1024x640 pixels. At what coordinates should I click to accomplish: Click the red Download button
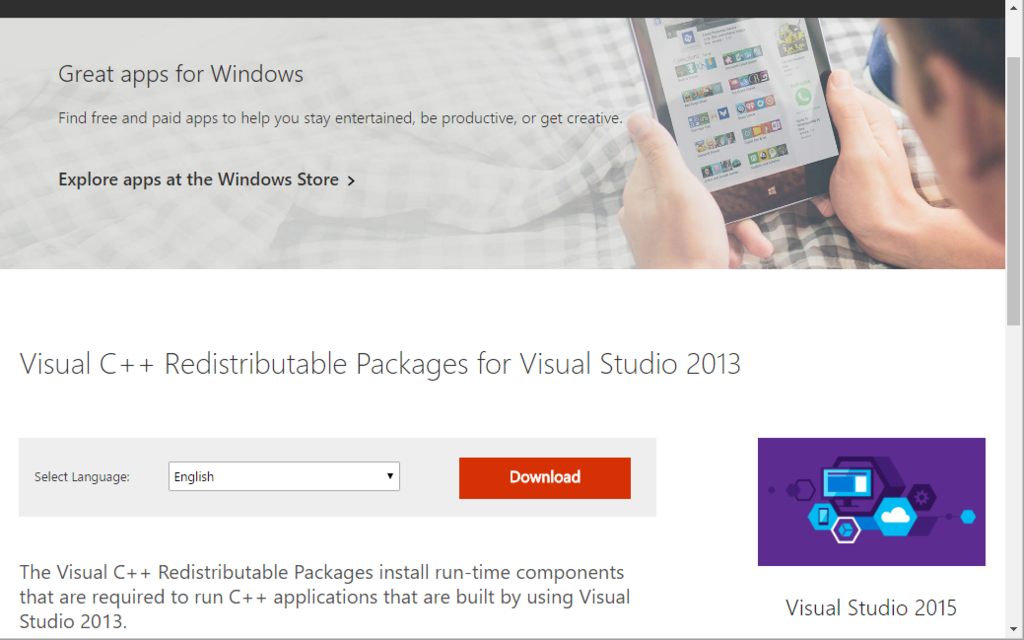[545, 477]
